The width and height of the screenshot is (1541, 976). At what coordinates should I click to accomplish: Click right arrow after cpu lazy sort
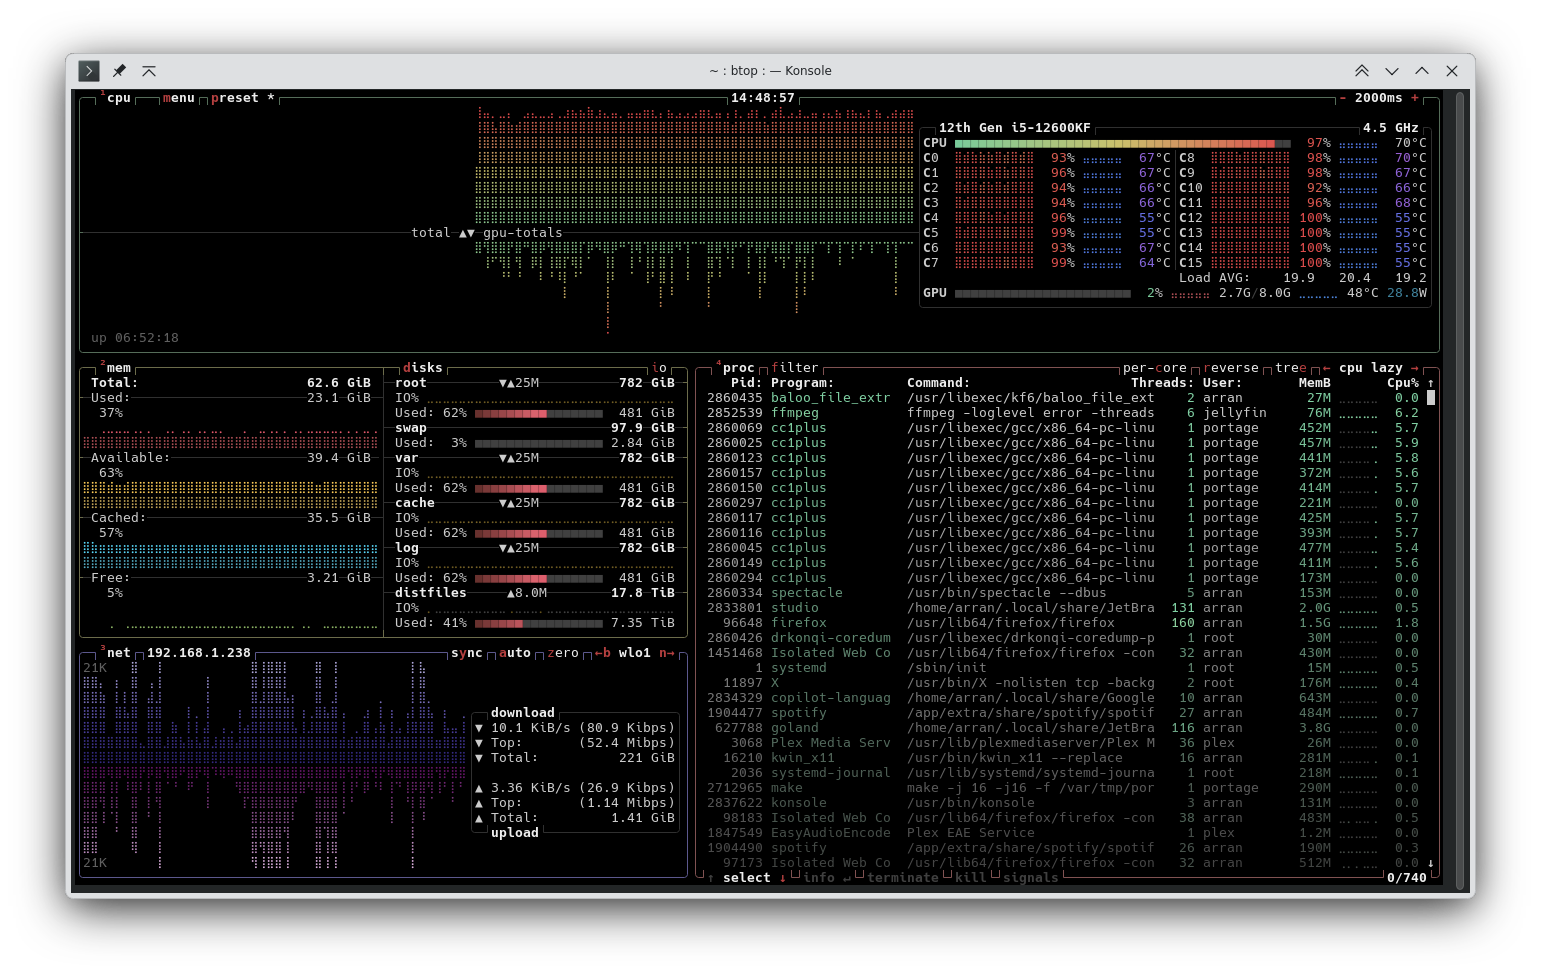(x=1415, y=368)
